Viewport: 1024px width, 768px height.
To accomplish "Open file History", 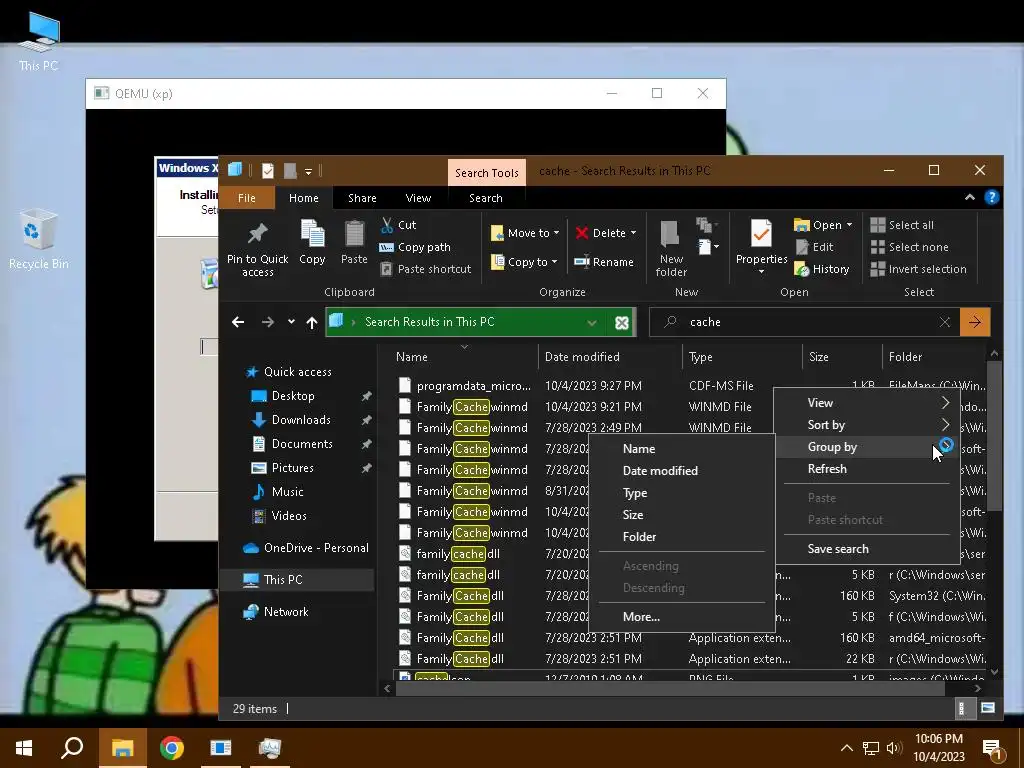I will point(822,269).
